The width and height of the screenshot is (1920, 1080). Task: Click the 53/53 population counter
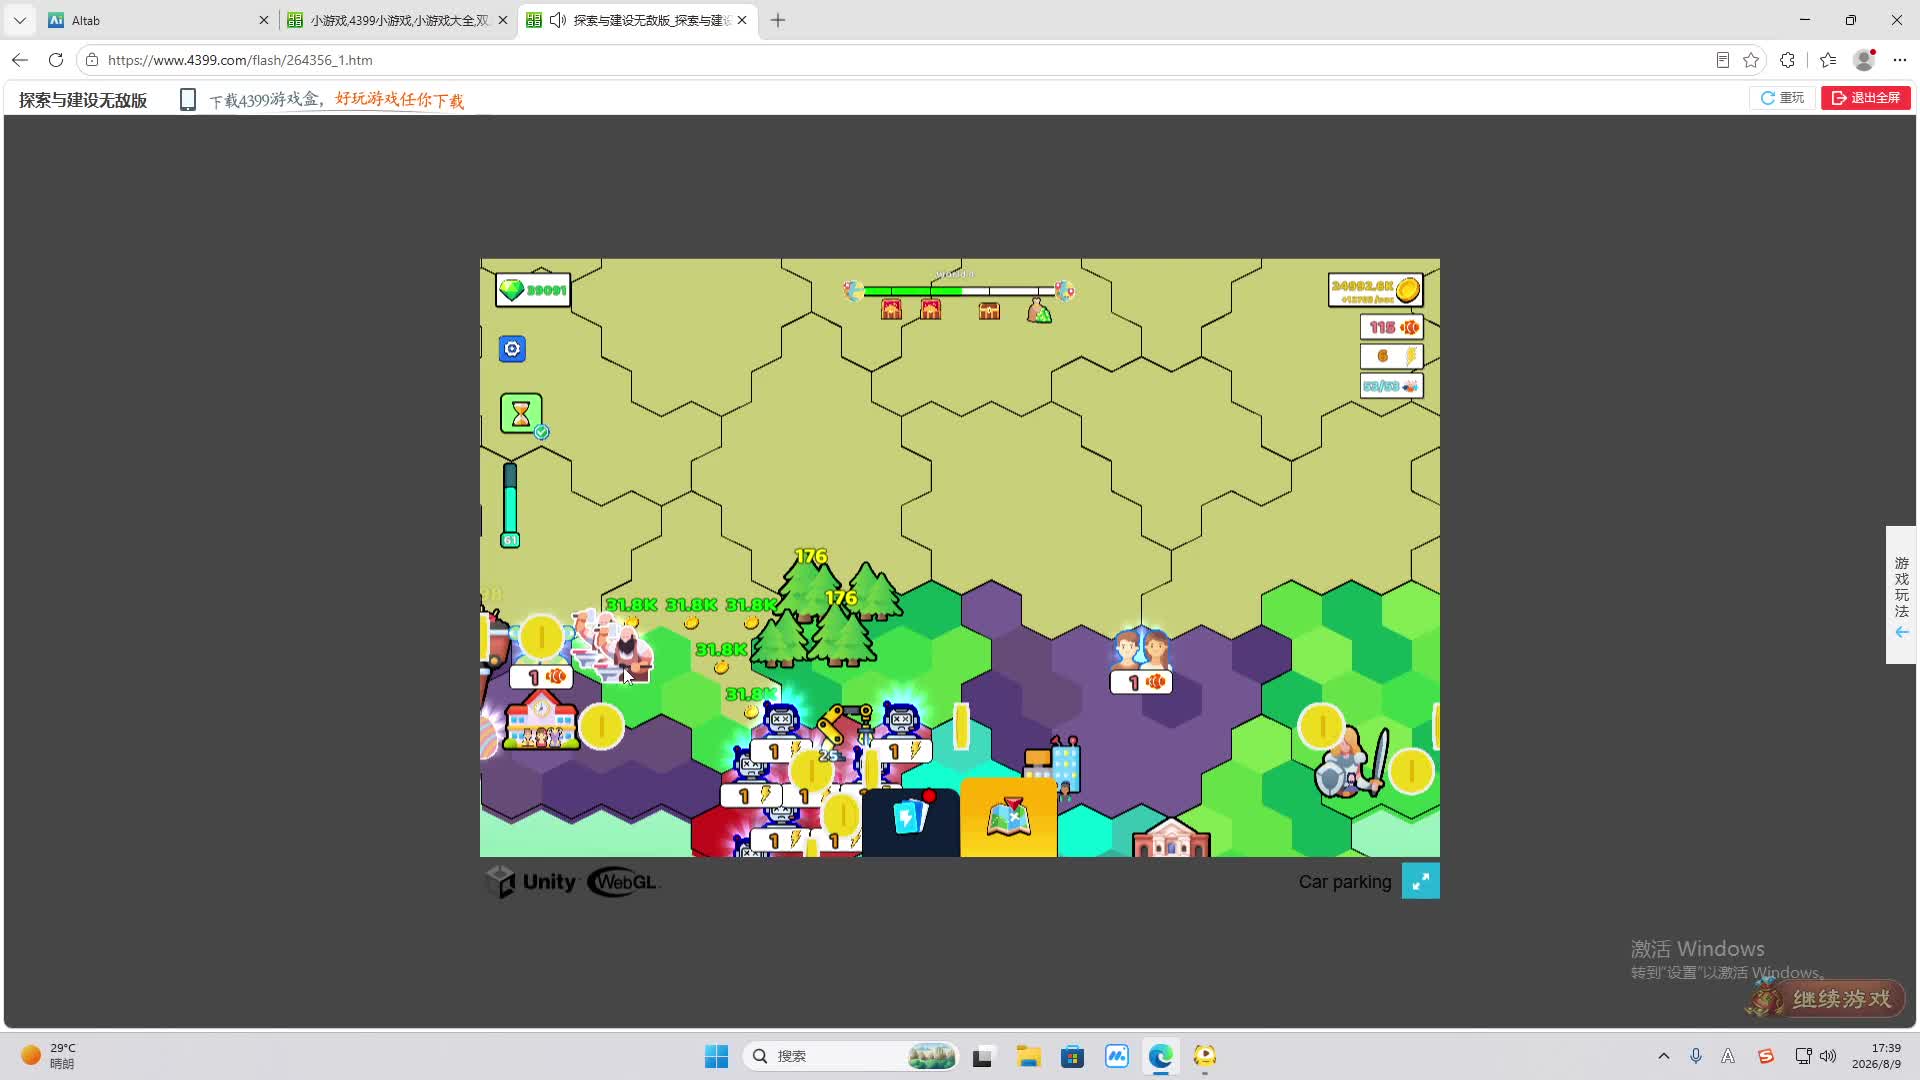(x=1392, y=386)
